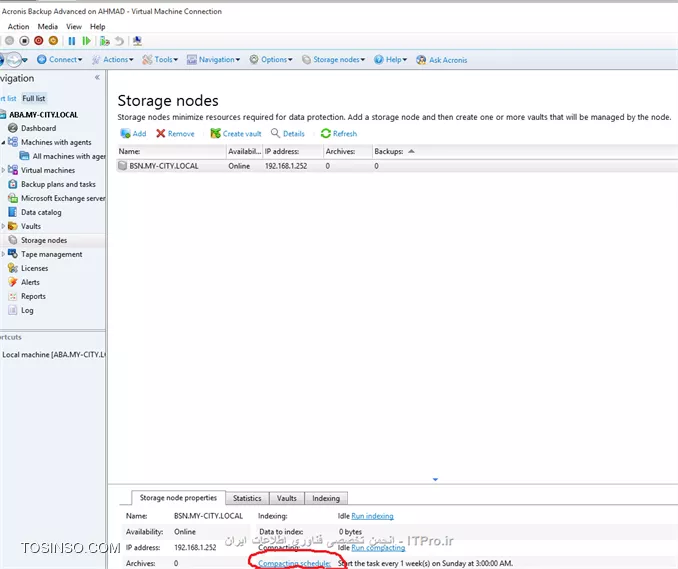Click Ask Acronis
The height and width of the screenshot is (569, 678).
441,60
